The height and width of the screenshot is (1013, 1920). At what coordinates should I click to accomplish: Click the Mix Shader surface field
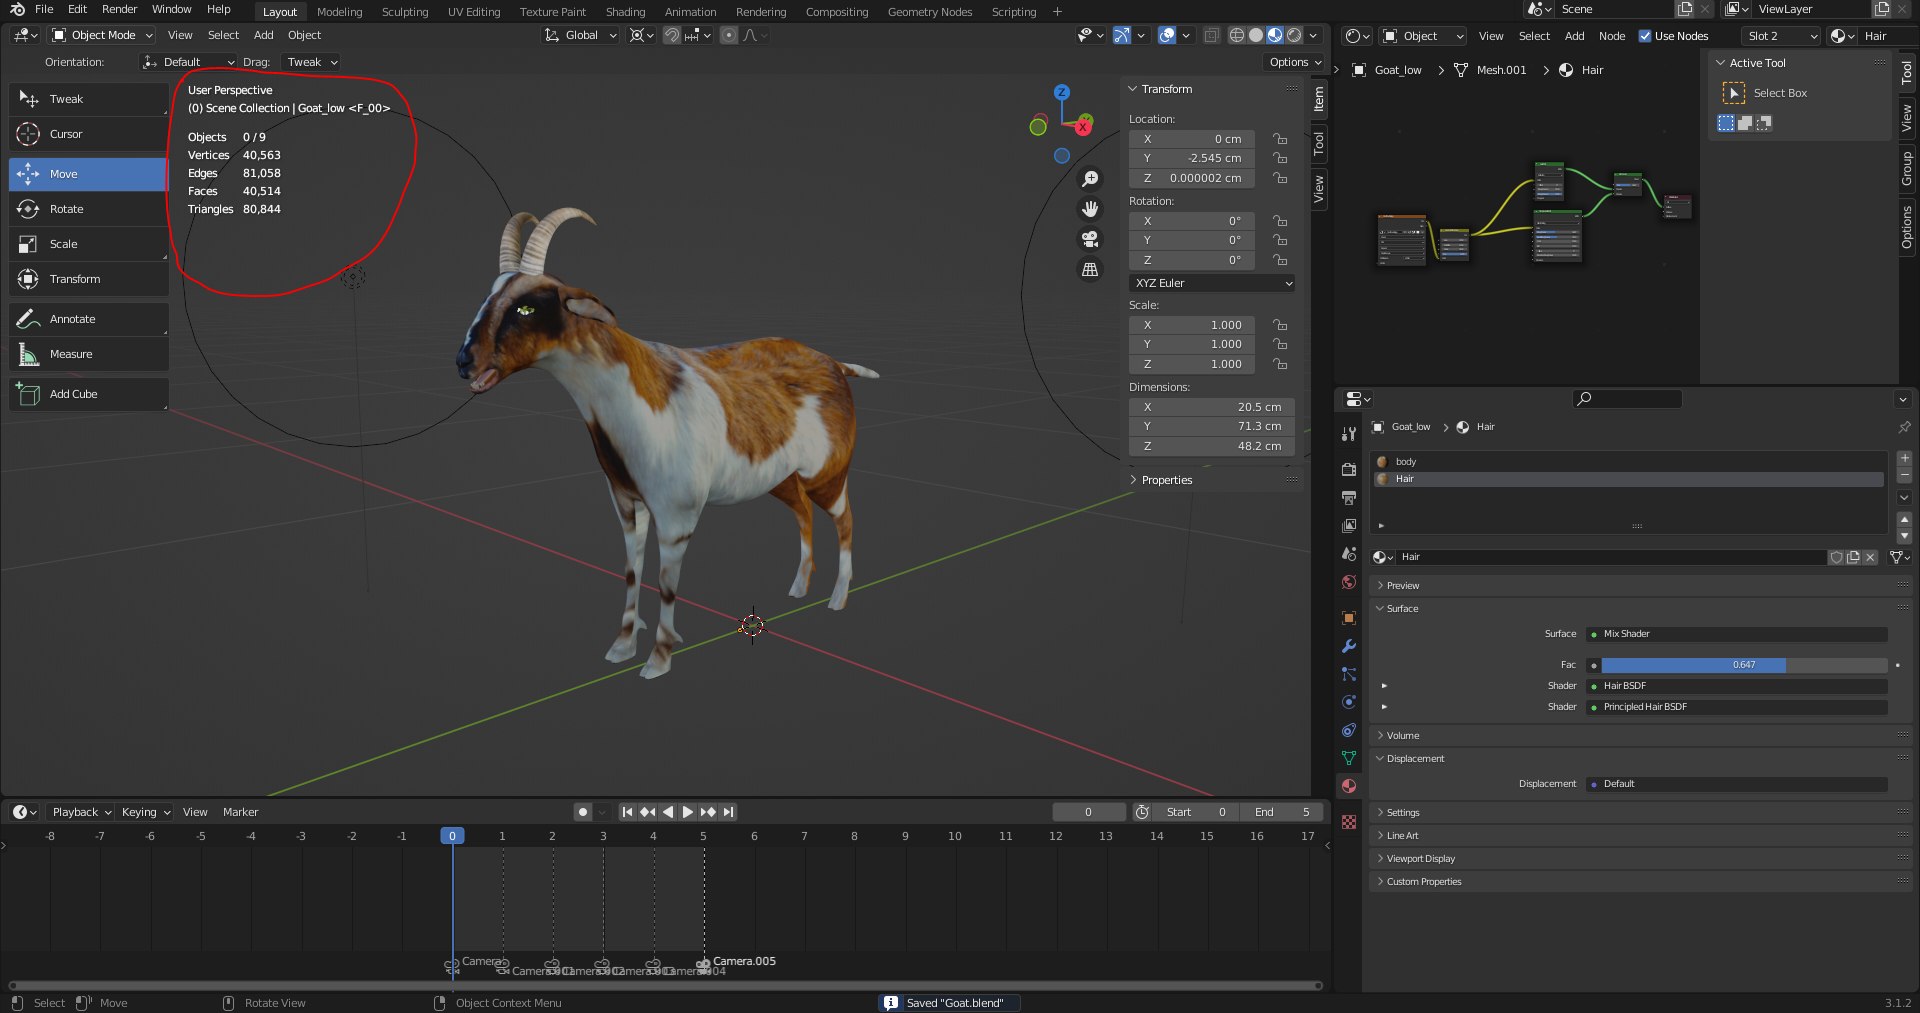click(x=1737, y=634)
